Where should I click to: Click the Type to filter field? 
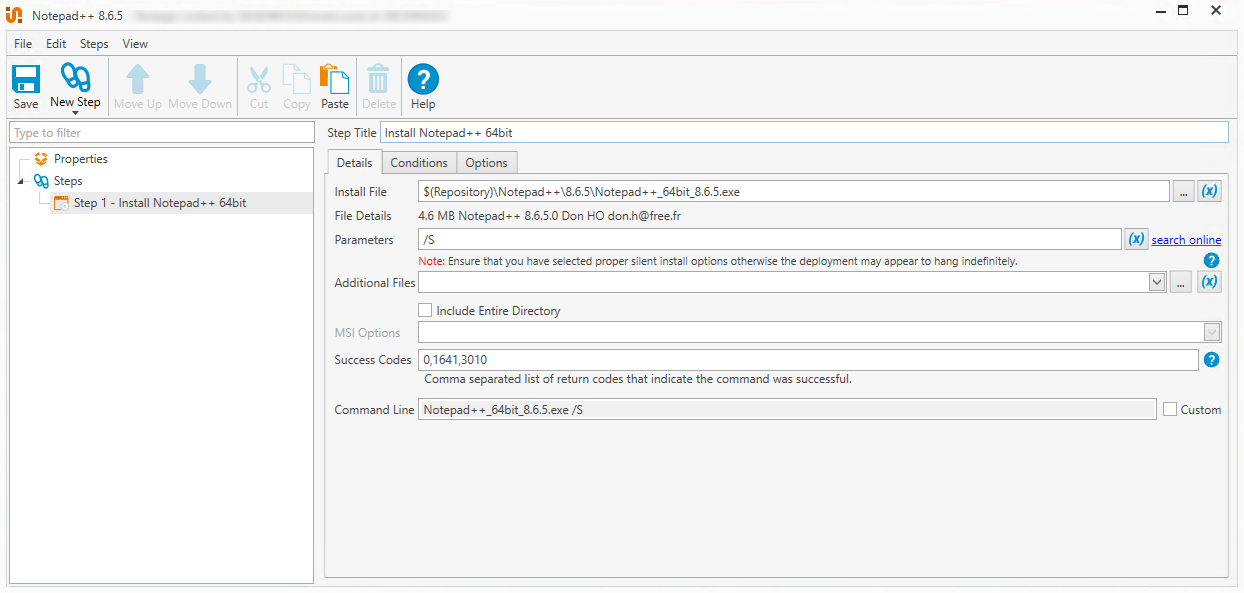[162, 132]
